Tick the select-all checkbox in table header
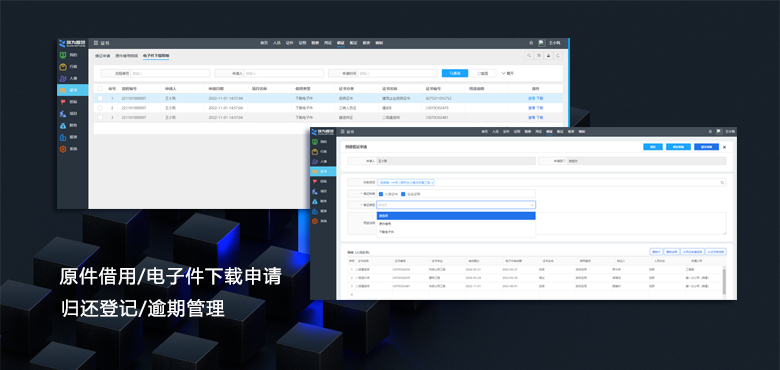780x370 pixels. pyautogui.click(x=100, y=89)
